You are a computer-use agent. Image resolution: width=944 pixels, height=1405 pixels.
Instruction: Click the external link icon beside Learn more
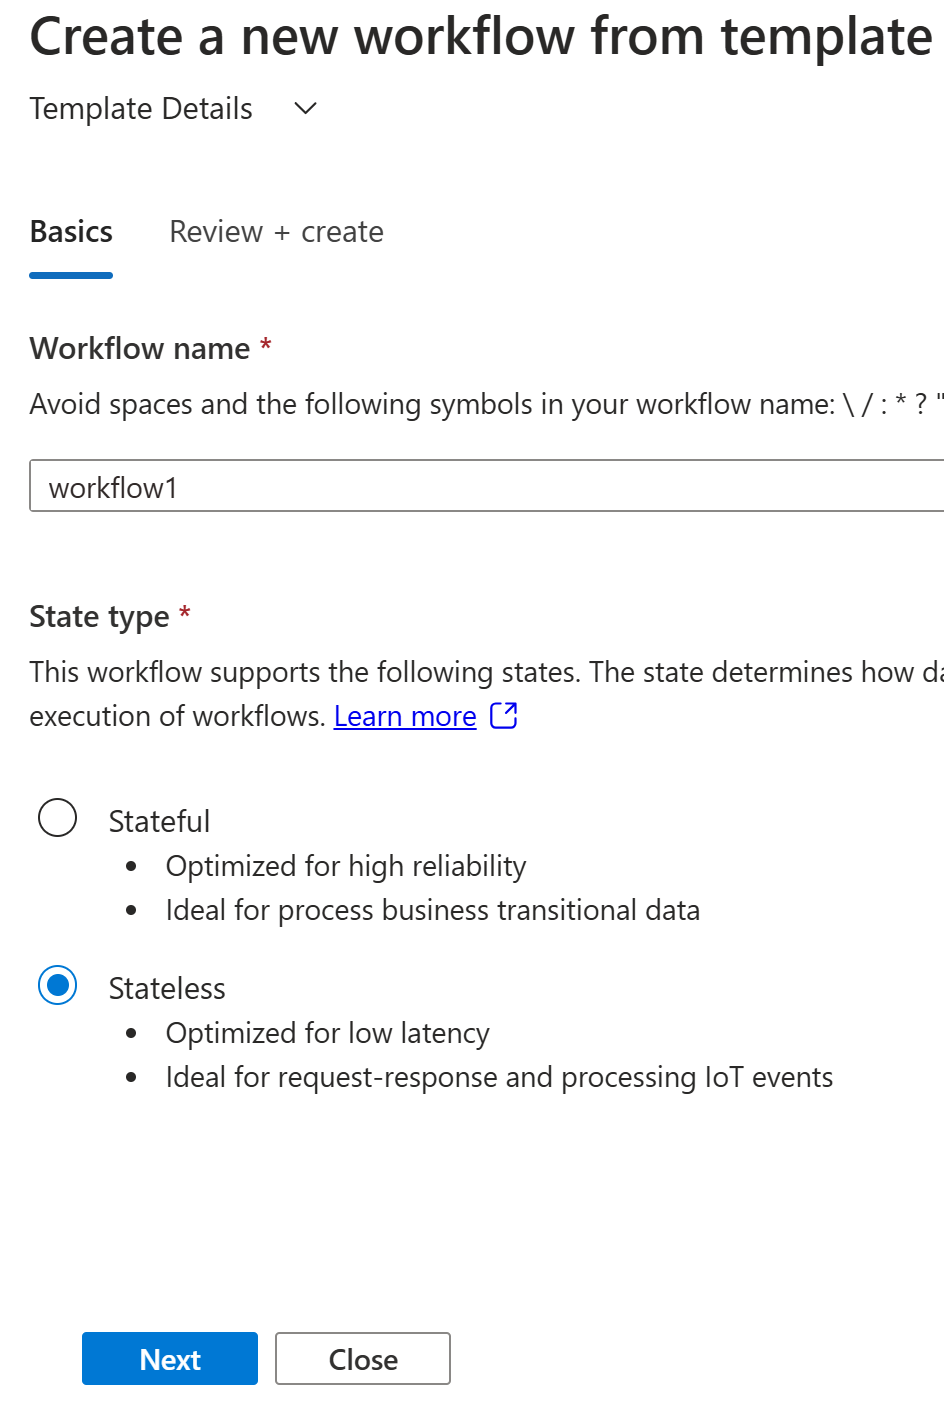pyautogui.click(x=503, y=715)
